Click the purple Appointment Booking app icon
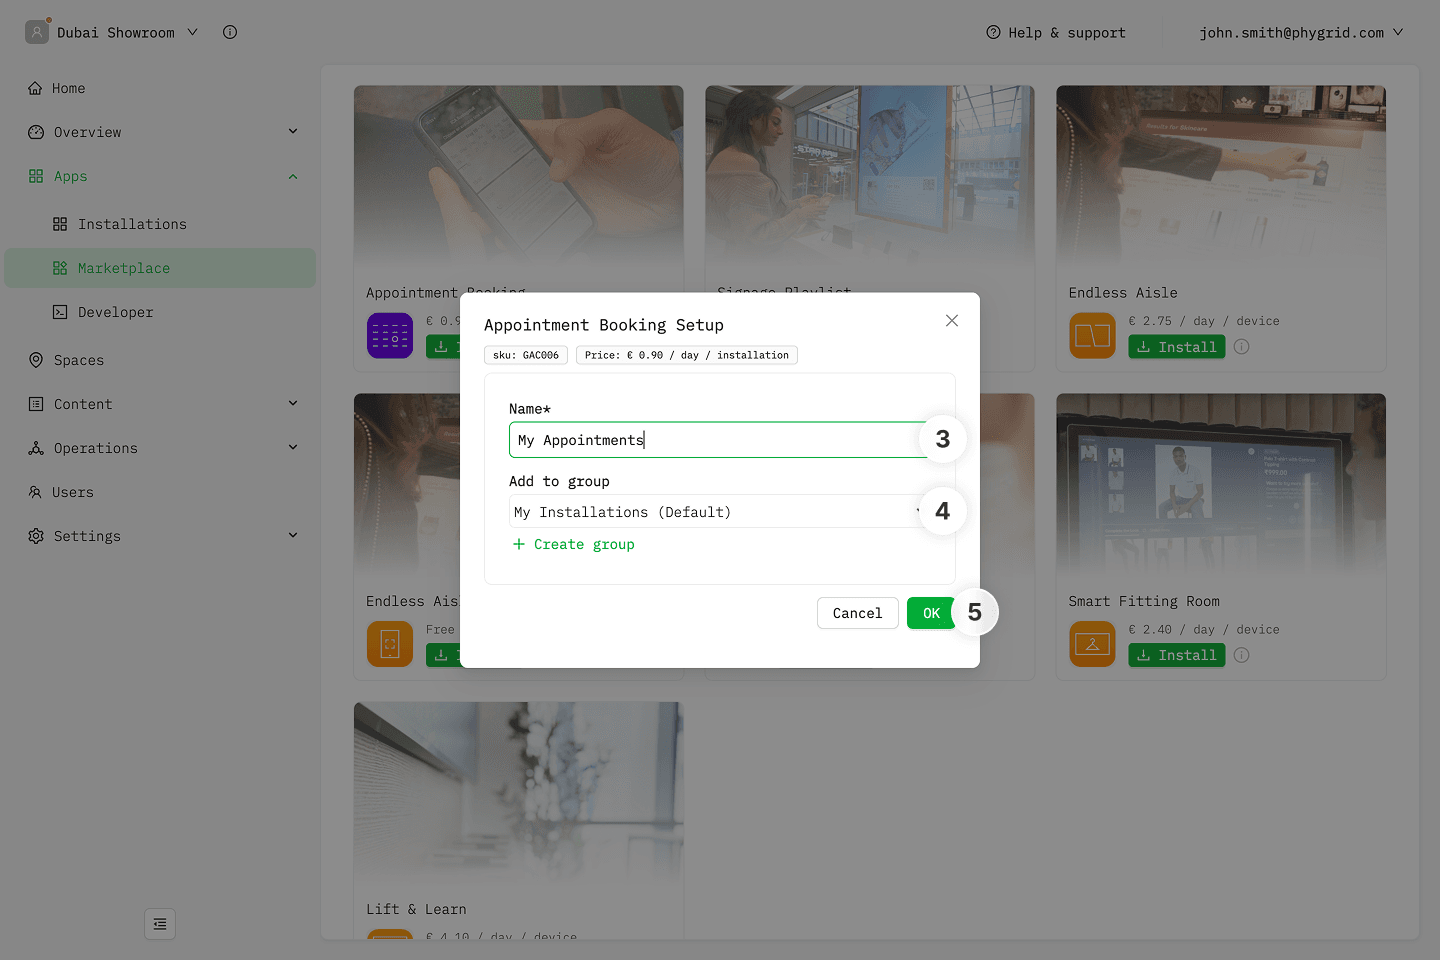The width and height of the screenshot is (1440, 960). pos(390,336)
